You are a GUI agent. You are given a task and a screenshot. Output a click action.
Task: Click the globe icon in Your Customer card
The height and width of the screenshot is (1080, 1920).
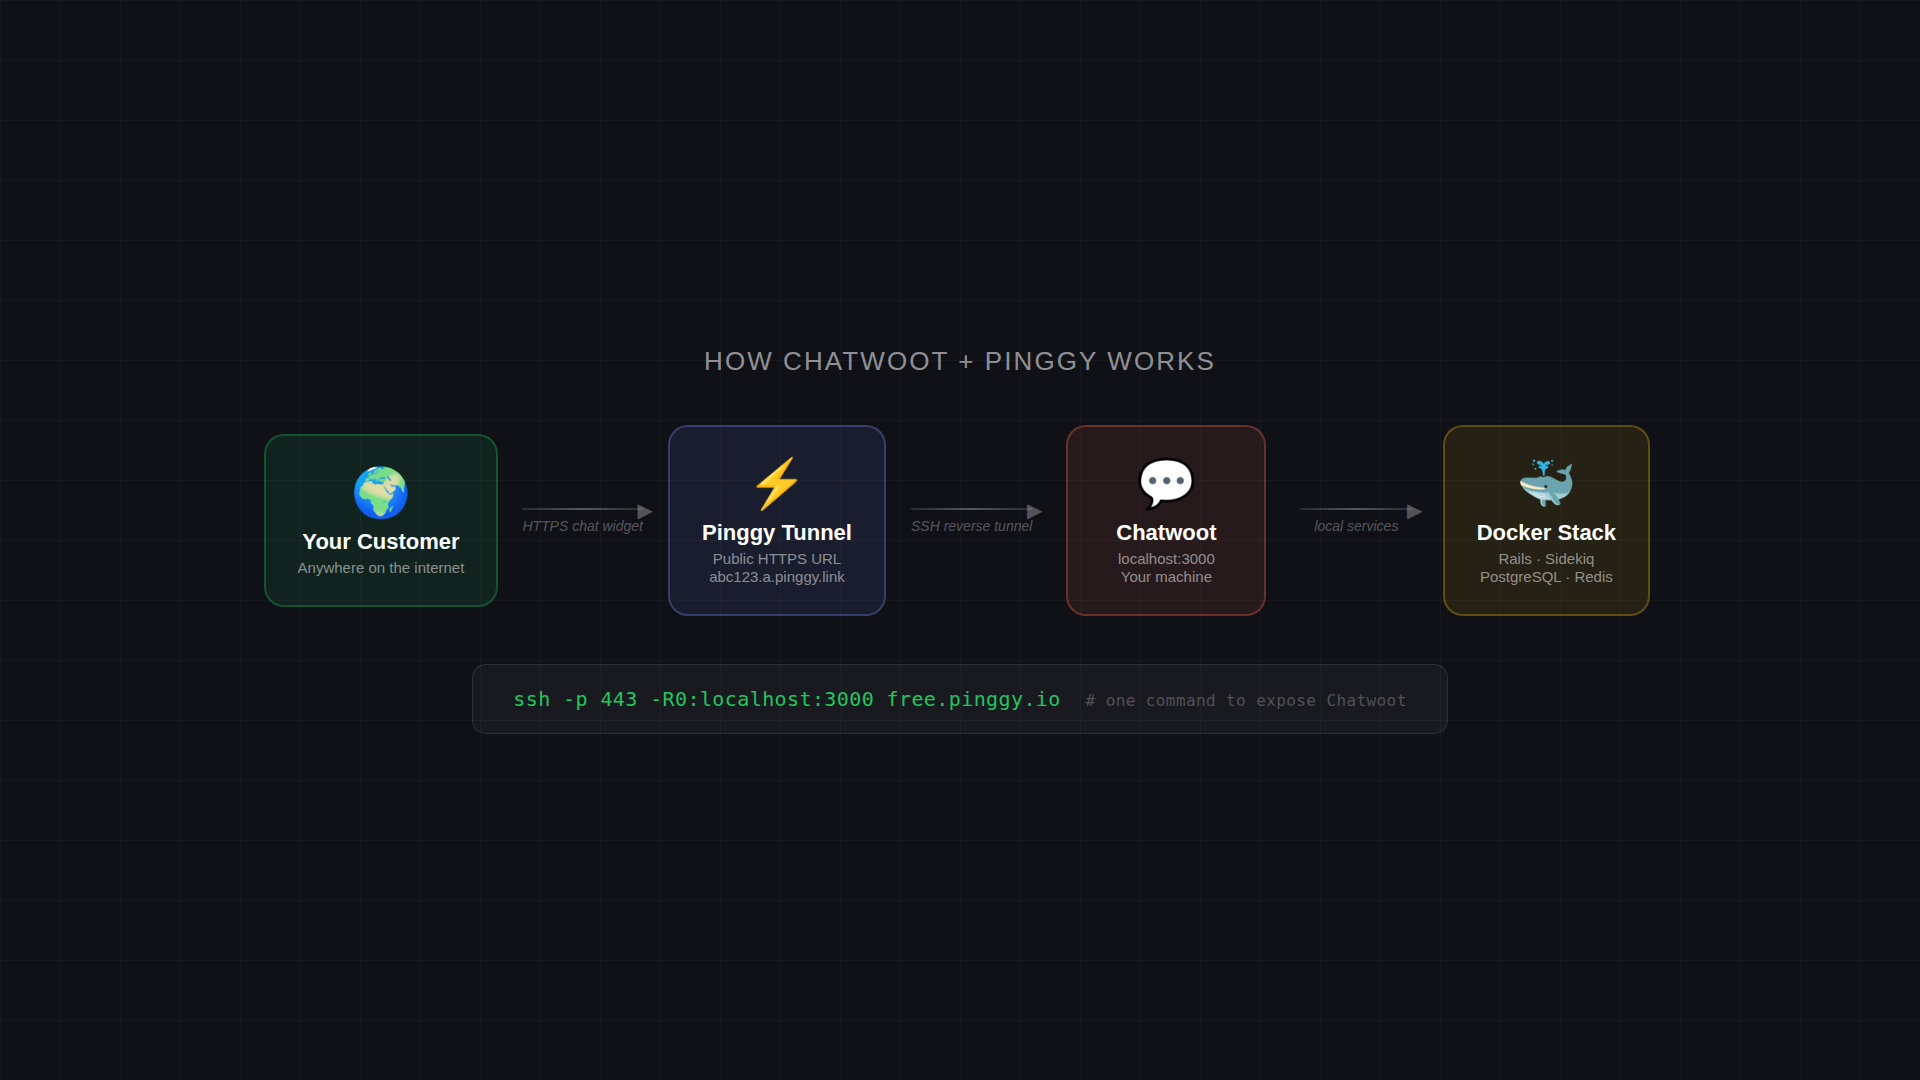pyautogui.click(x=381, y=492)
